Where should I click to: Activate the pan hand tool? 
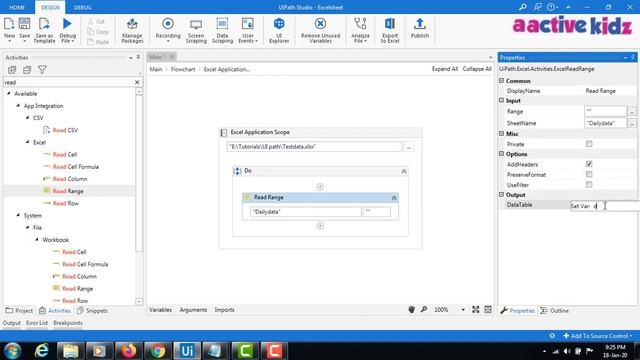coord(411,309)
